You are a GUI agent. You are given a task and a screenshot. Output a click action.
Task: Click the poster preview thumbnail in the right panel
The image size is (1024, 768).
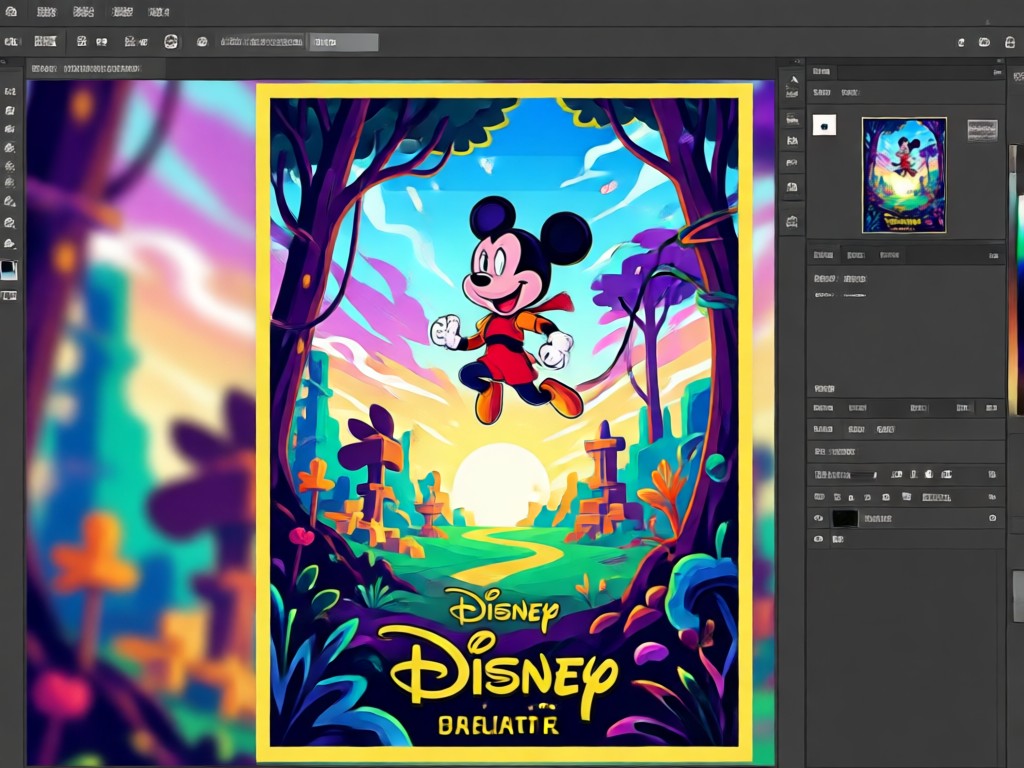tap(904, 175)
